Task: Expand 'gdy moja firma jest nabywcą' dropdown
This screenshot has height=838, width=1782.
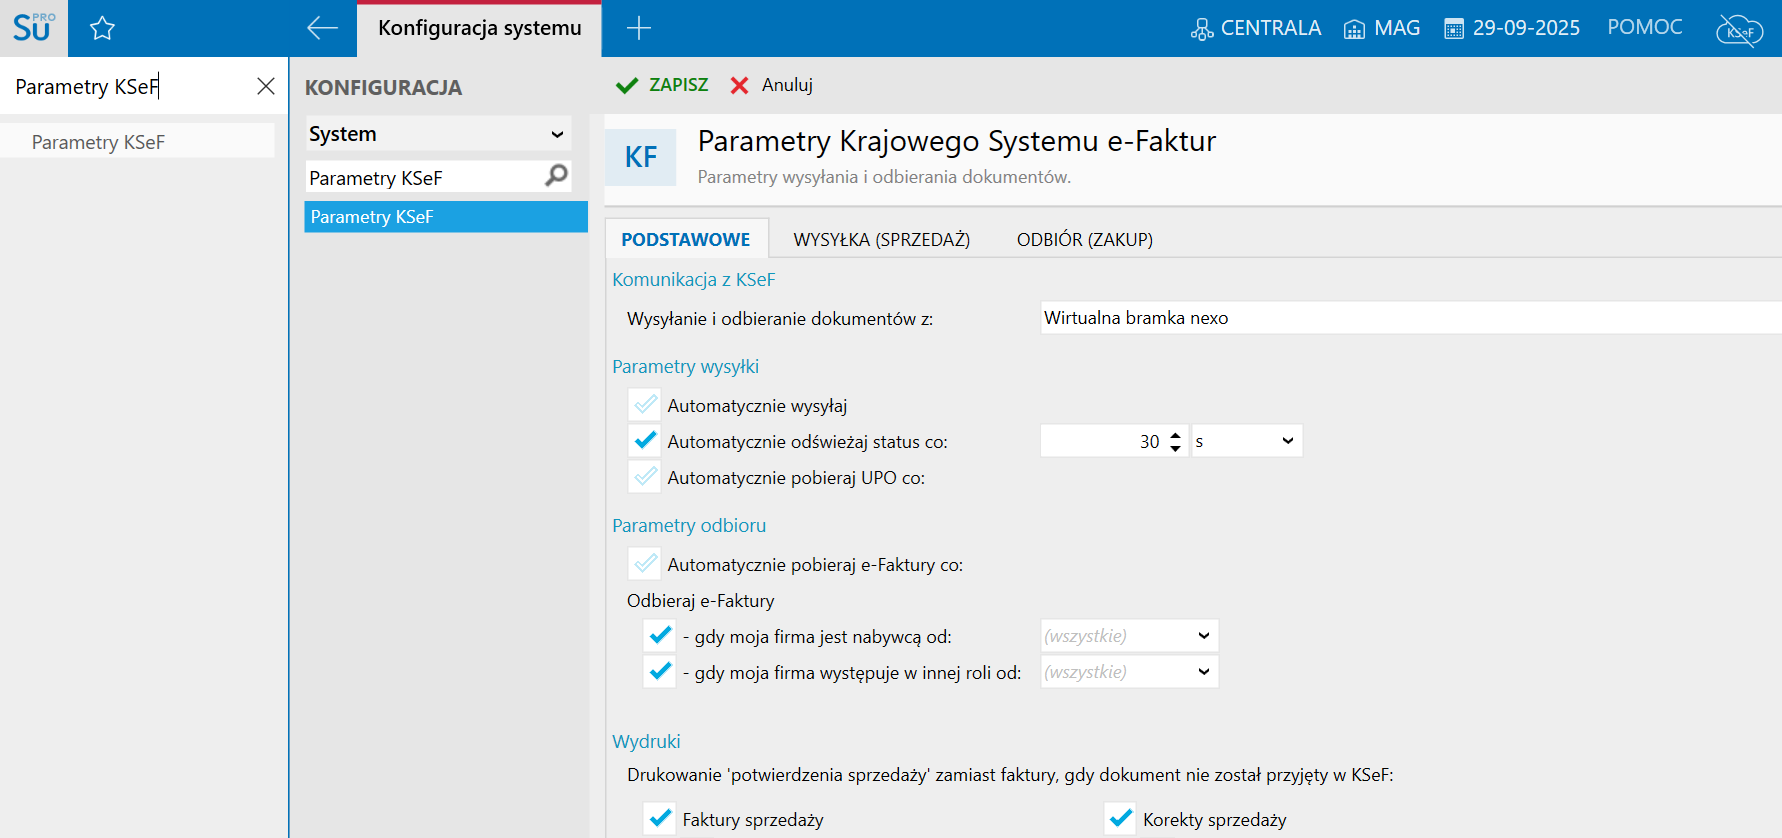Action: click(x=1203, y=636)
